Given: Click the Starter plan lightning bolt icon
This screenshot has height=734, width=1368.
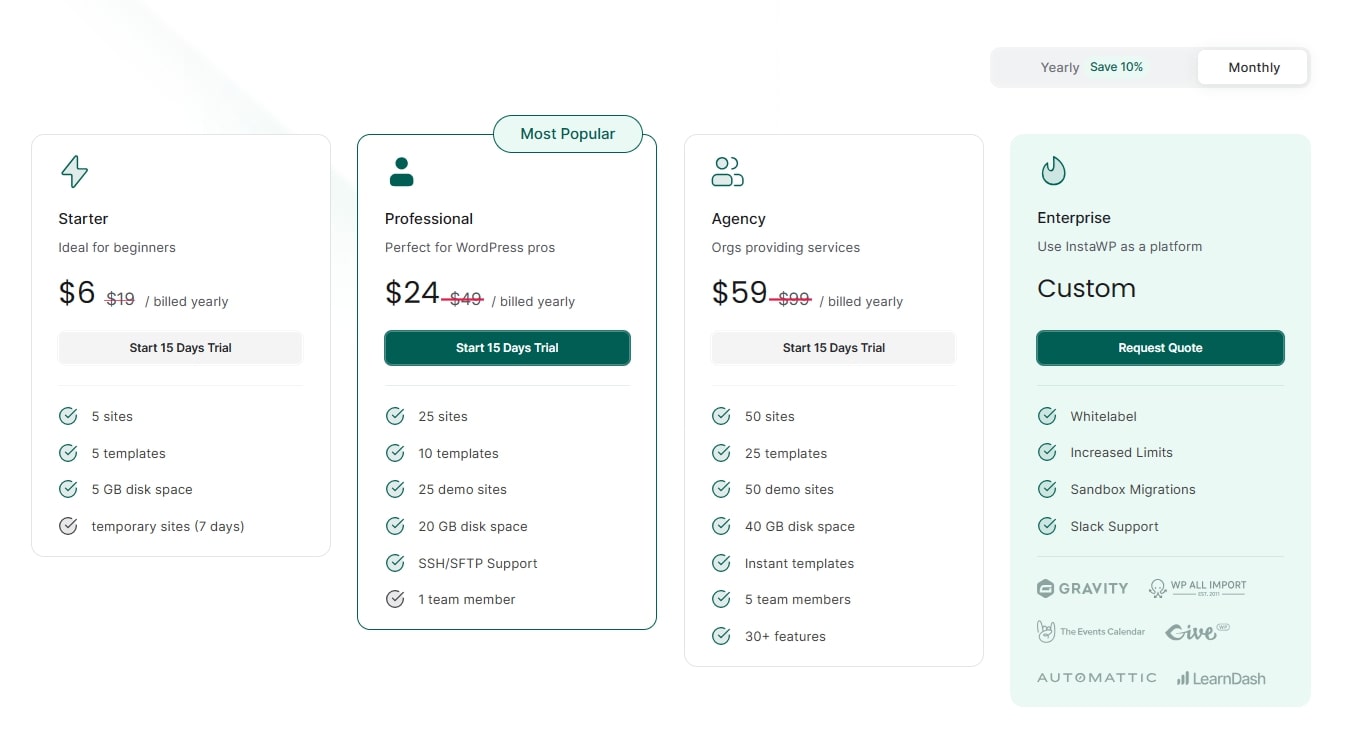Looking at the screenshot, I should click(74, 171).
